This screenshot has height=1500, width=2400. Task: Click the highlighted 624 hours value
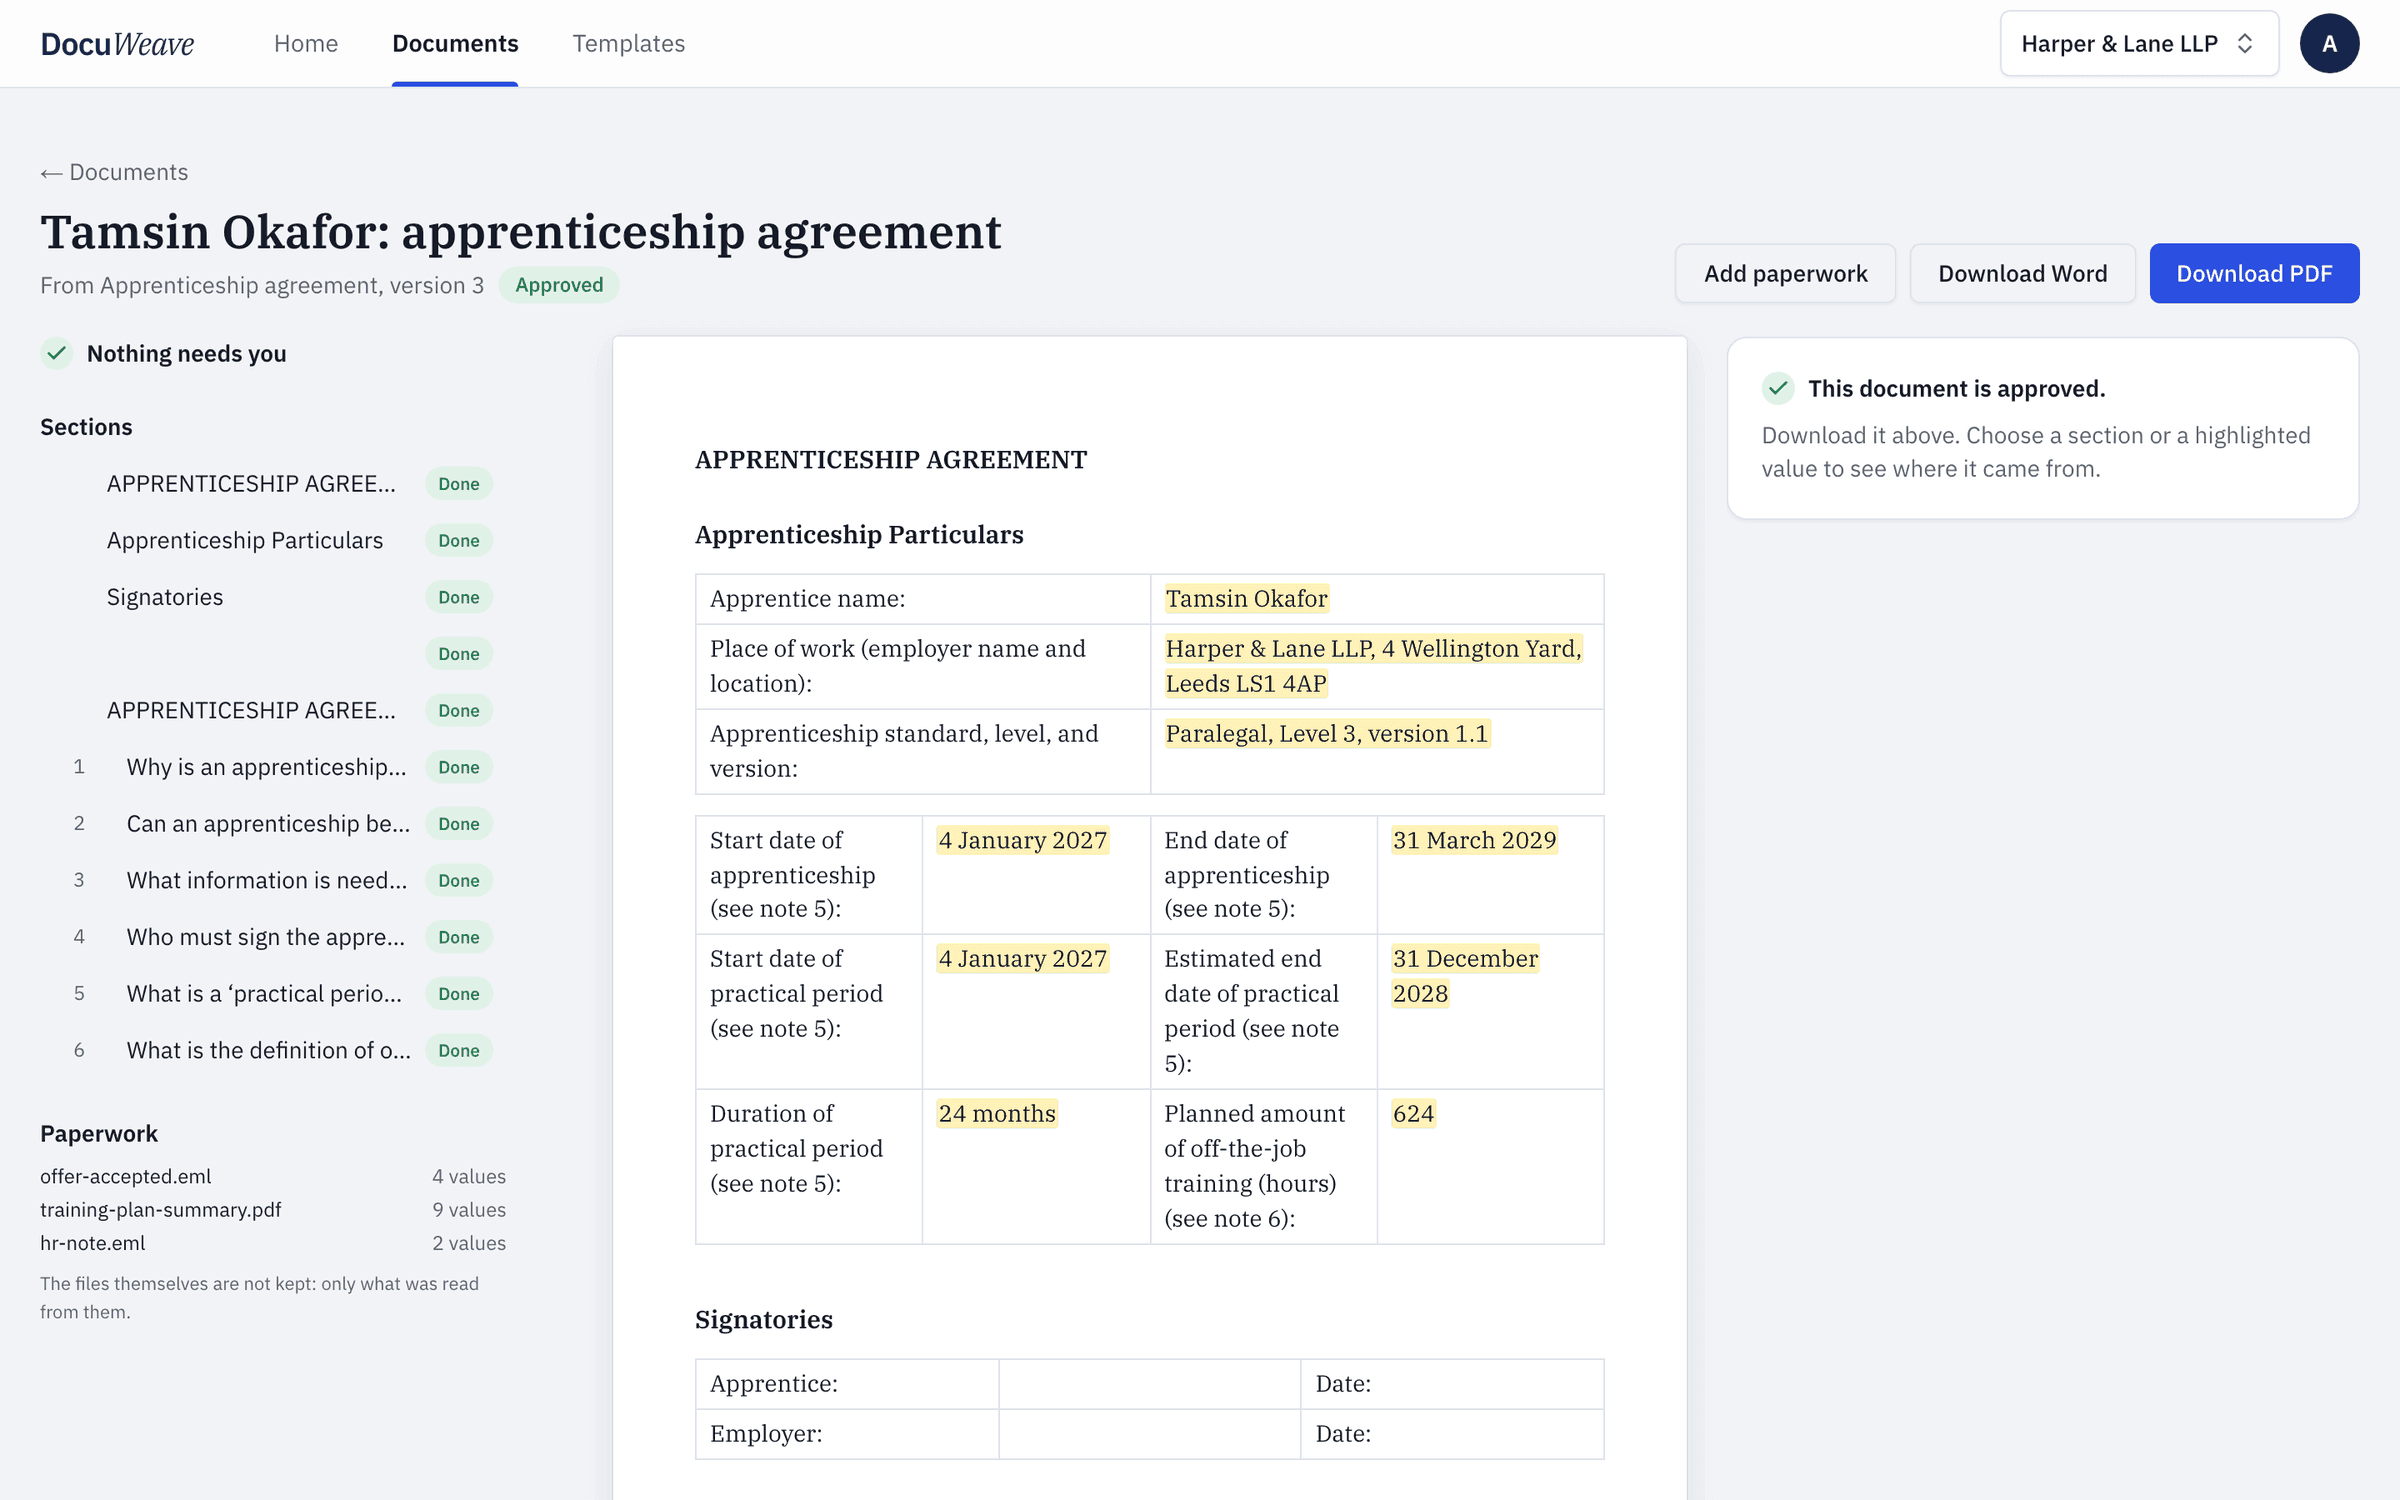click(1413, 1114)
